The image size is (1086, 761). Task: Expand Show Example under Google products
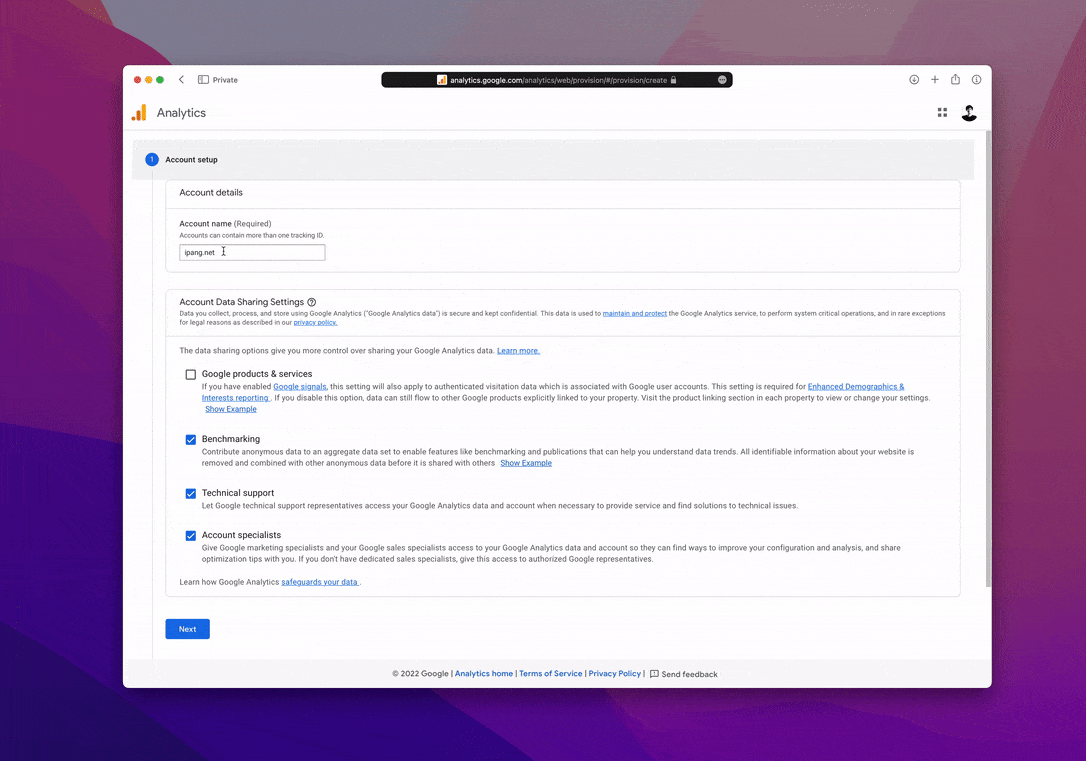pos(231,409)
